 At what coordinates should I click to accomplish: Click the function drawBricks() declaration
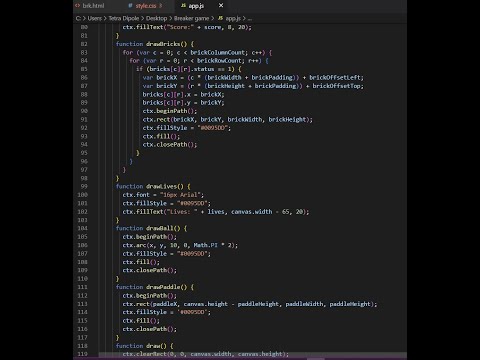point(155,44)
